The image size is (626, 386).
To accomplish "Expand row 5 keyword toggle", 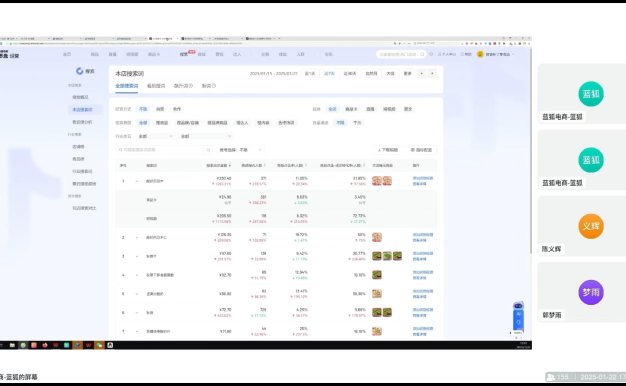I will click(137, 294).
